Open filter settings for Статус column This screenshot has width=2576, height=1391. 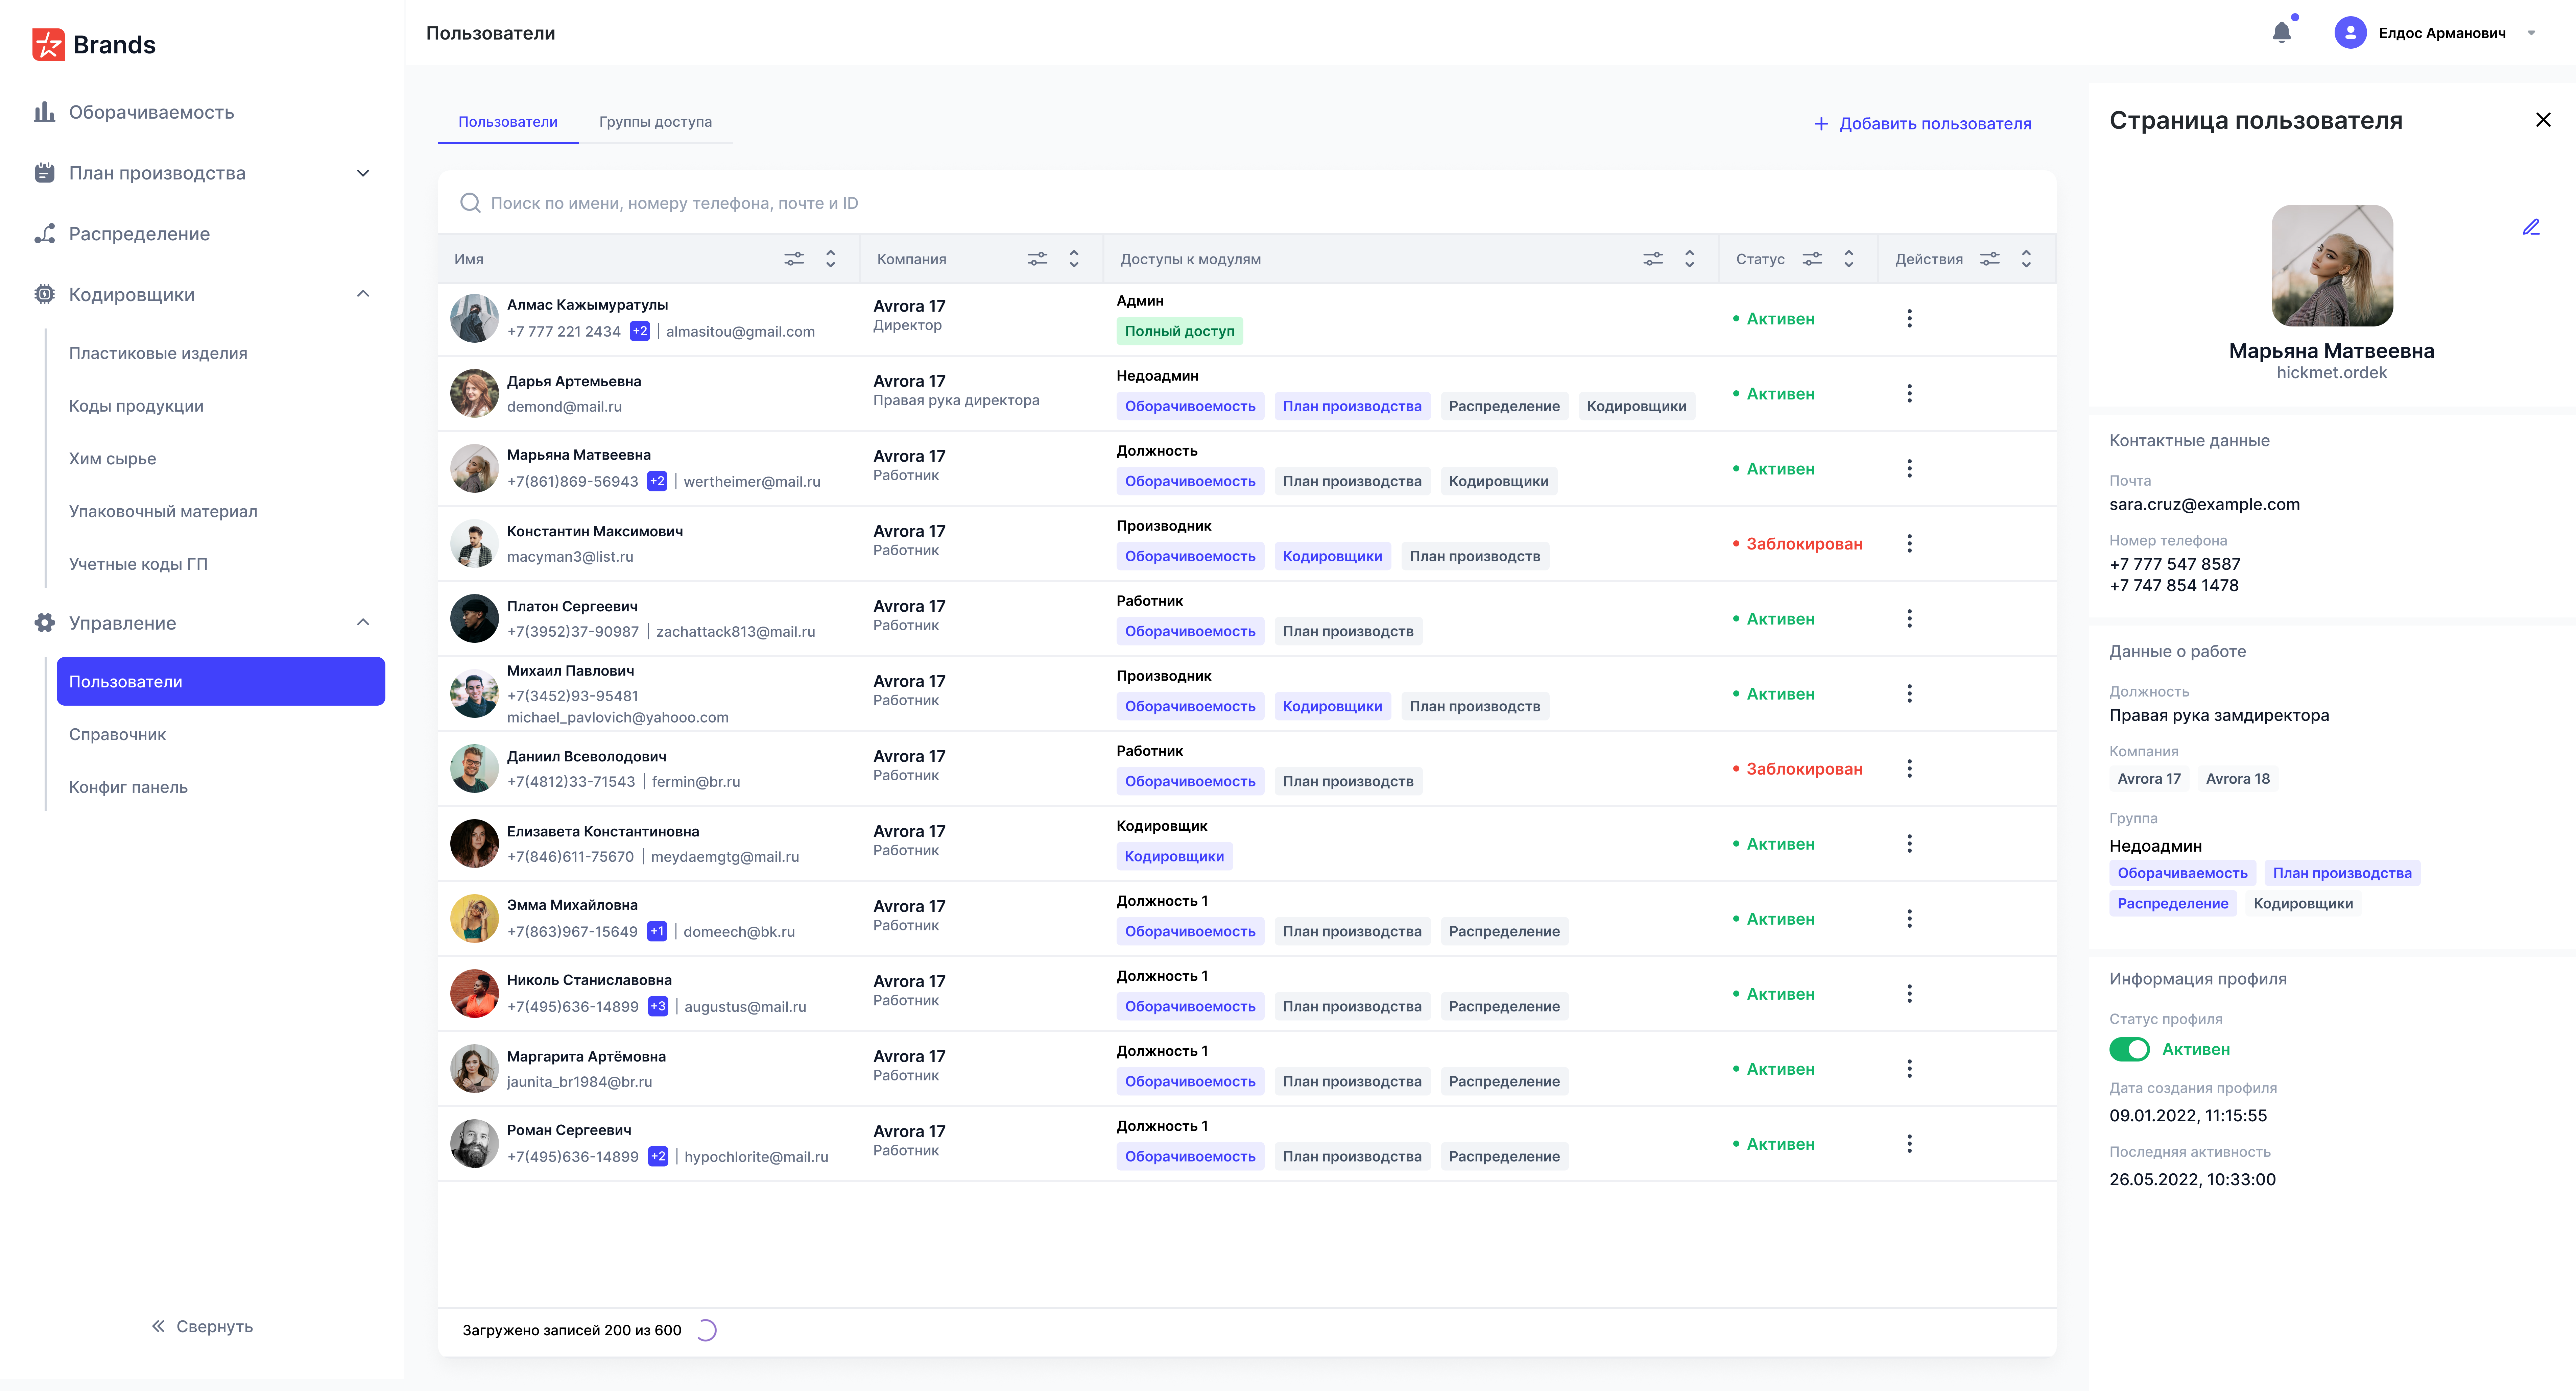1812,259
